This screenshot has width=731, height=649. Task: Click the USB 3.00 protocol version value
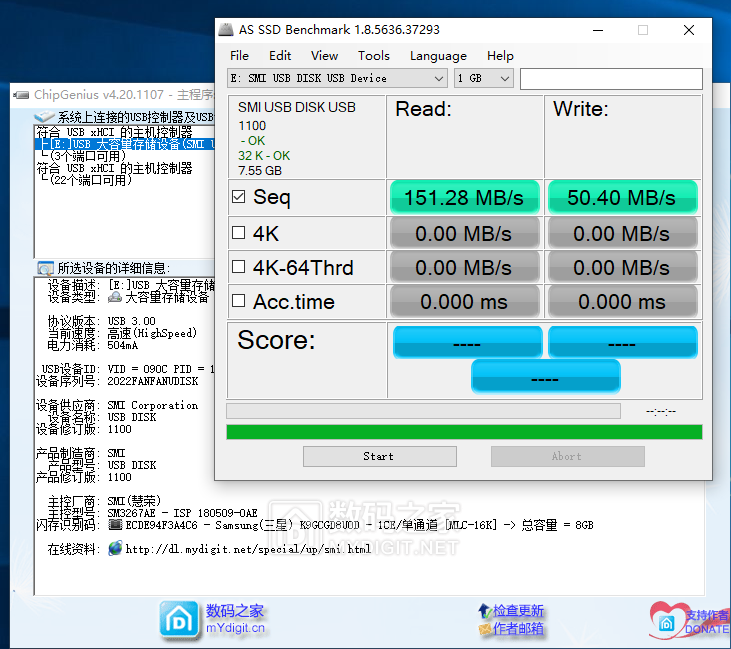[x=131, y=321]
